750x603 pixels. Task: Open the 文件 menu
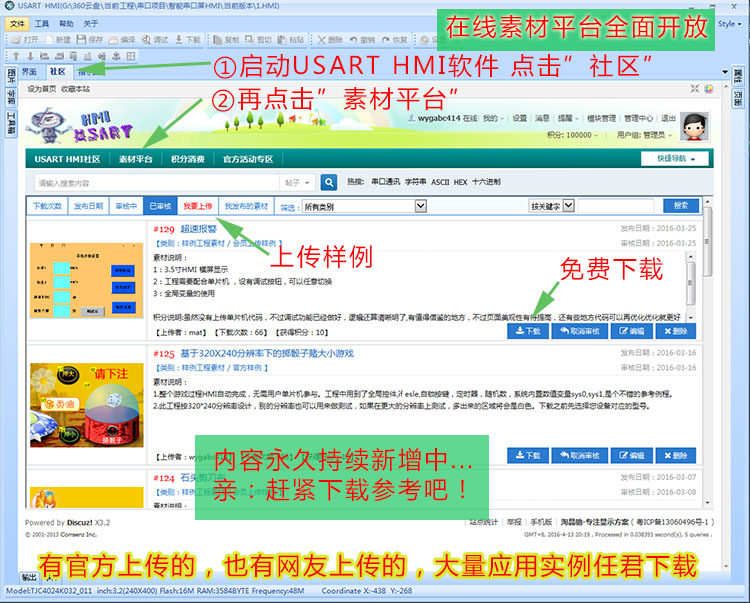[x=17, y=23]
